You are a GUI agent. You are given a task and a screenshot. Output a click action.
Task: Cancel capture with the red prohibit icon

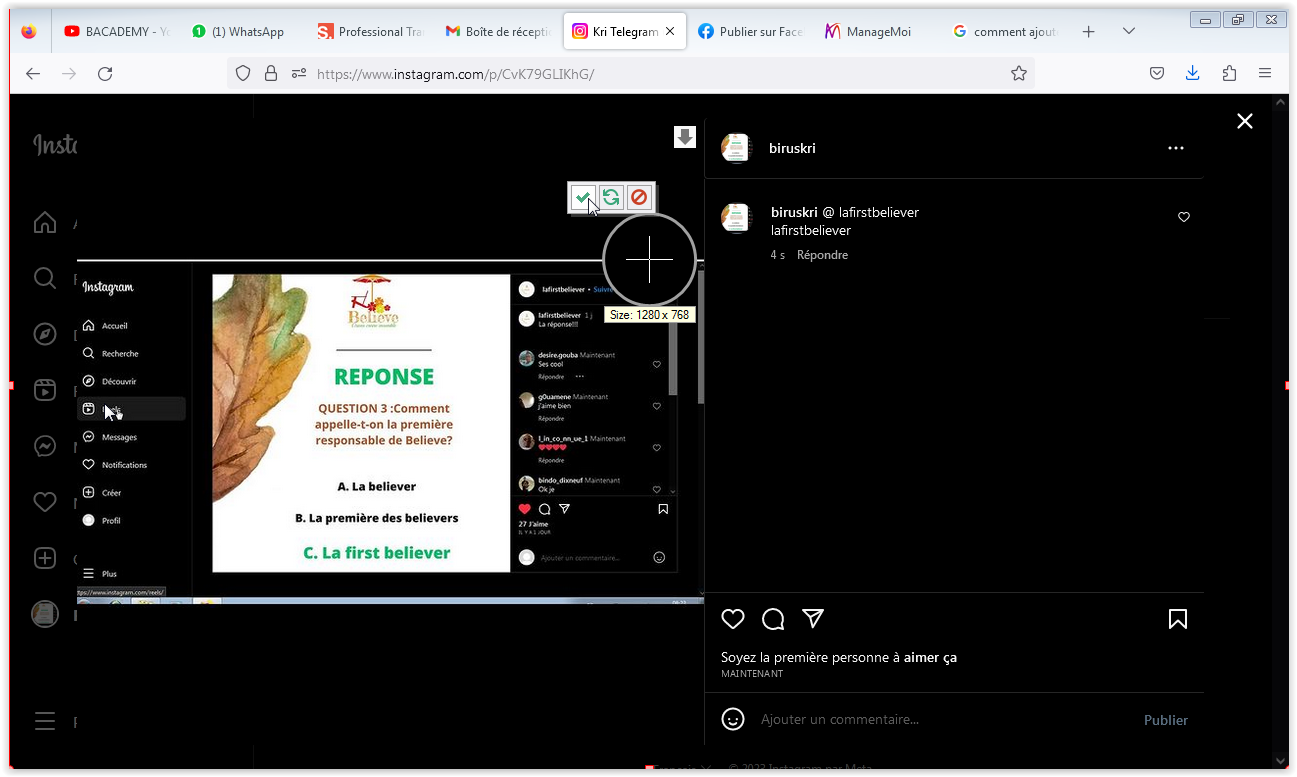(639, 198)
